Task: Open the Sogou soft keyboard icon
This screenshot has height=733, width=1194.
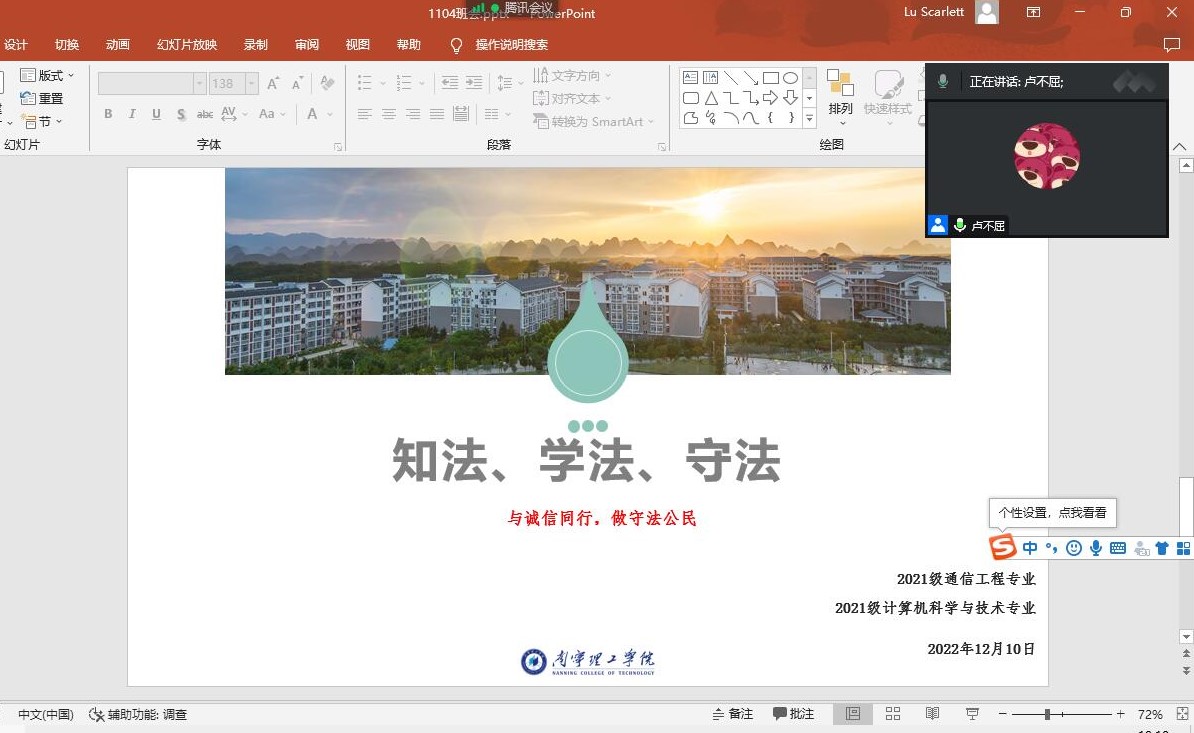Action: pyautogui.click(x=1118, y=548)
